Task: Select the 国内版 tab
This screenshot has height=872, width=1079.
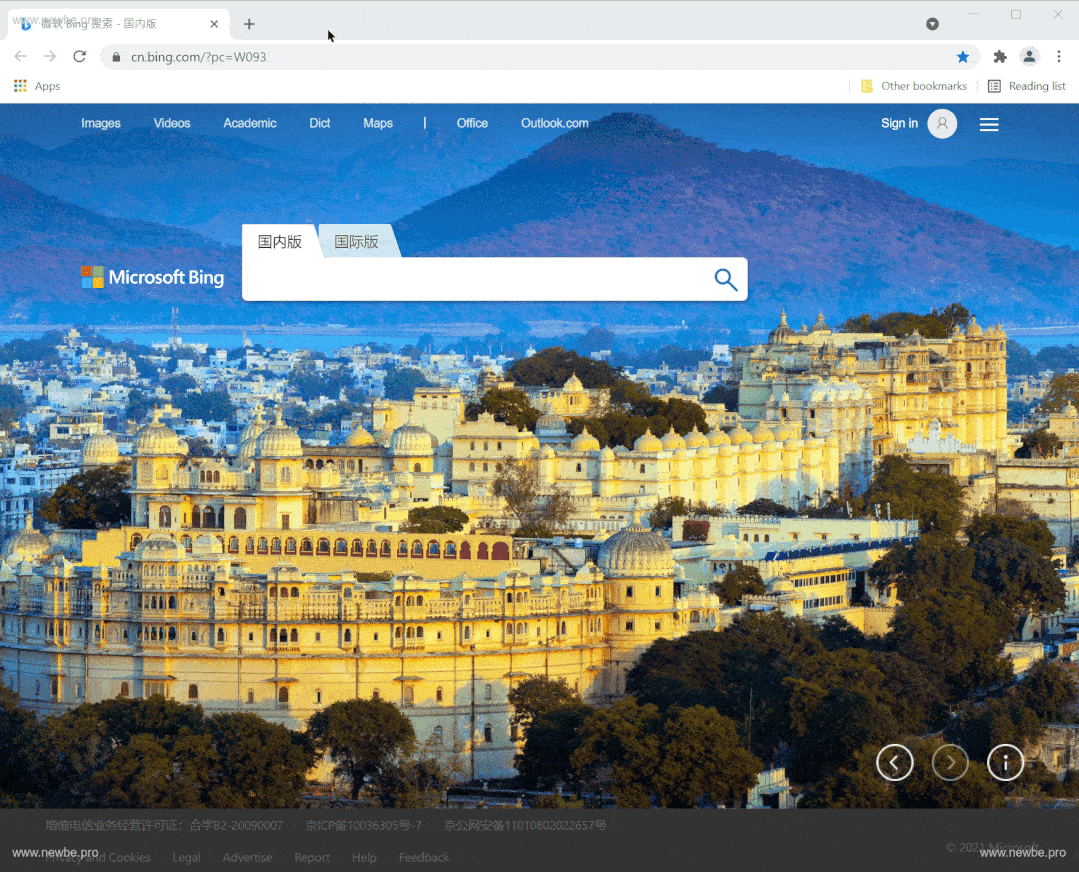Action: 280,242
